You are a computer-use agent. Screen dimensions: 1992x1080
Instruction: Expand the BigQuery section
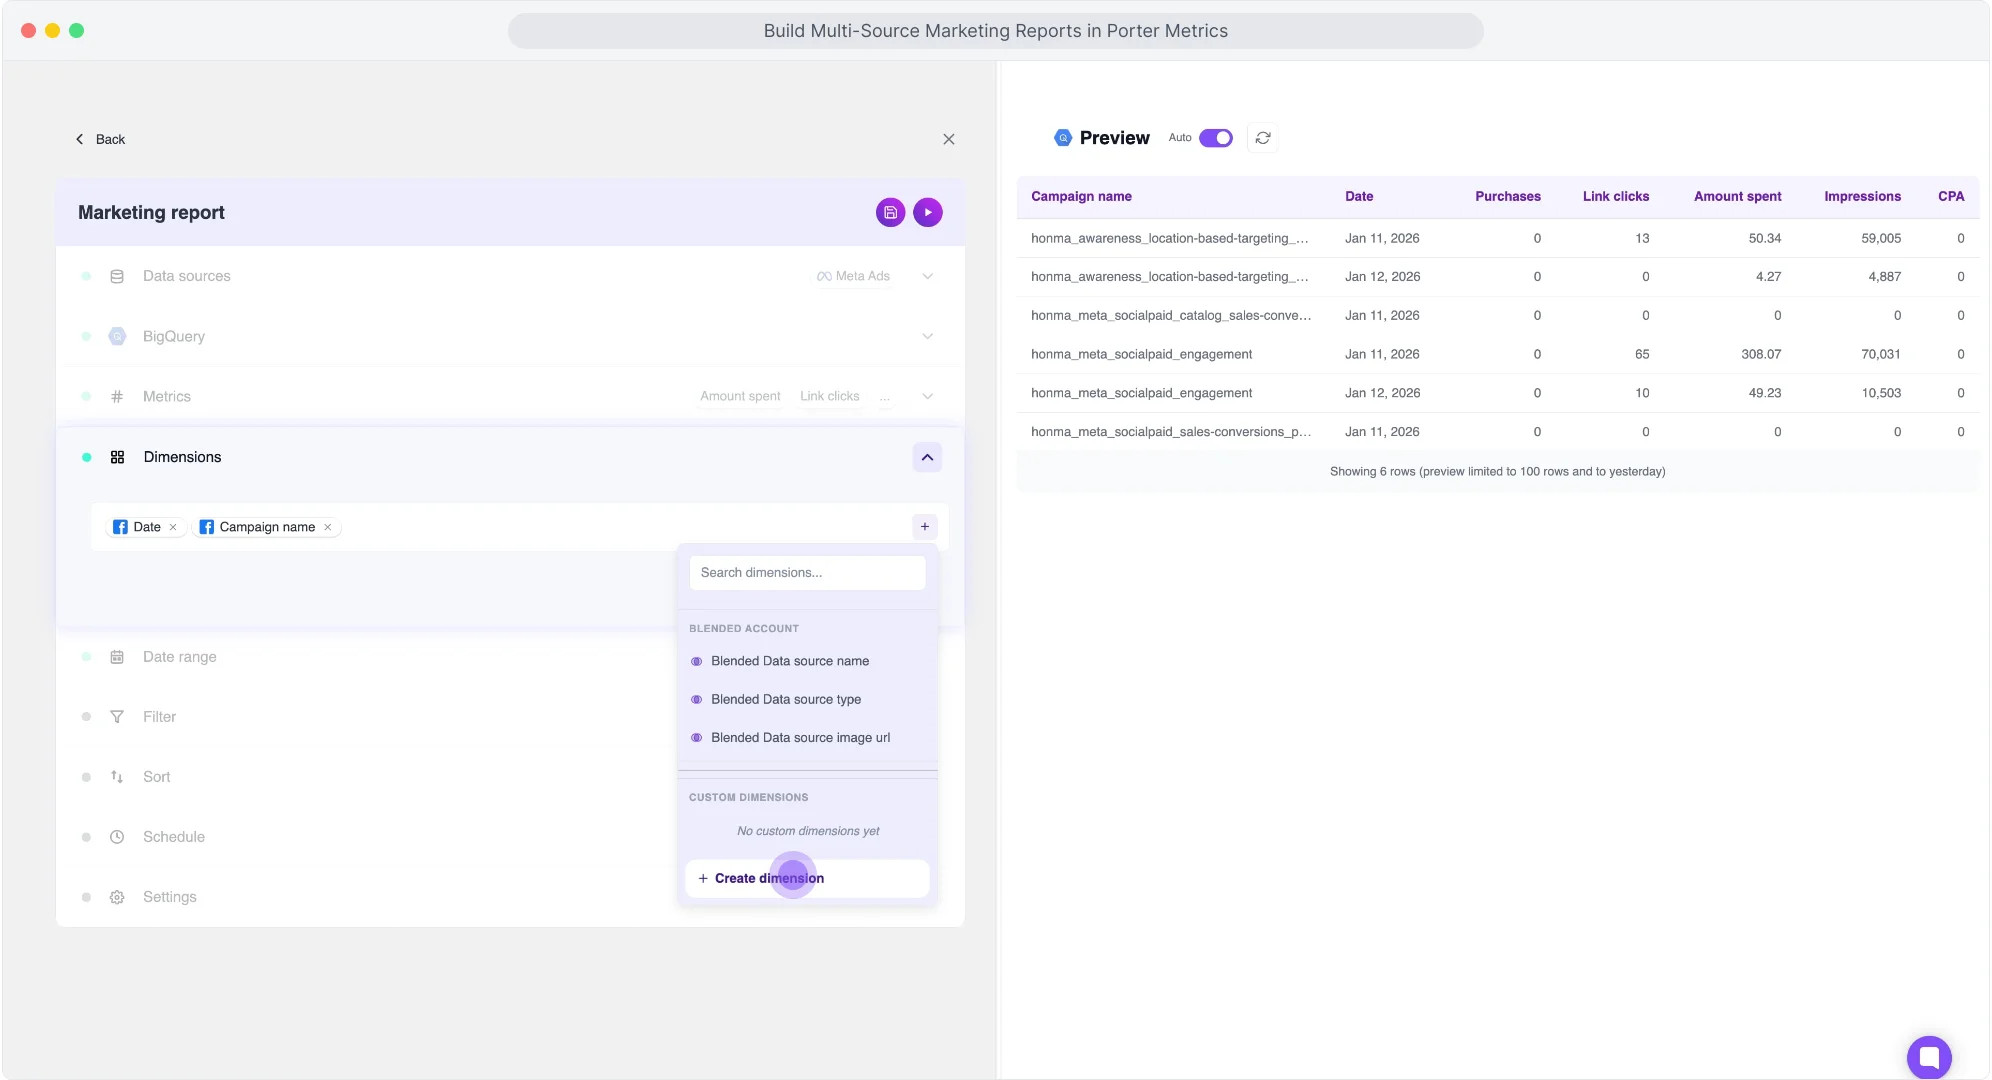point(927,336)
